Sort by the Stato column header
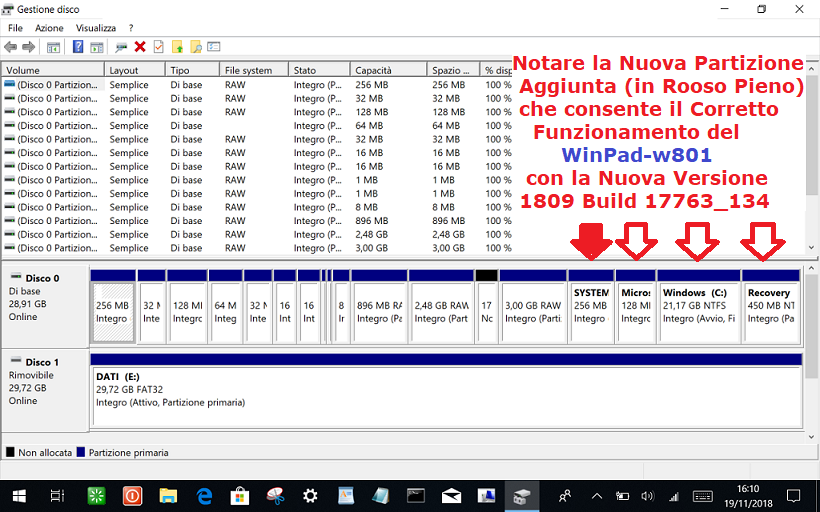Viewport: 820px width, 512px height. 318,70
